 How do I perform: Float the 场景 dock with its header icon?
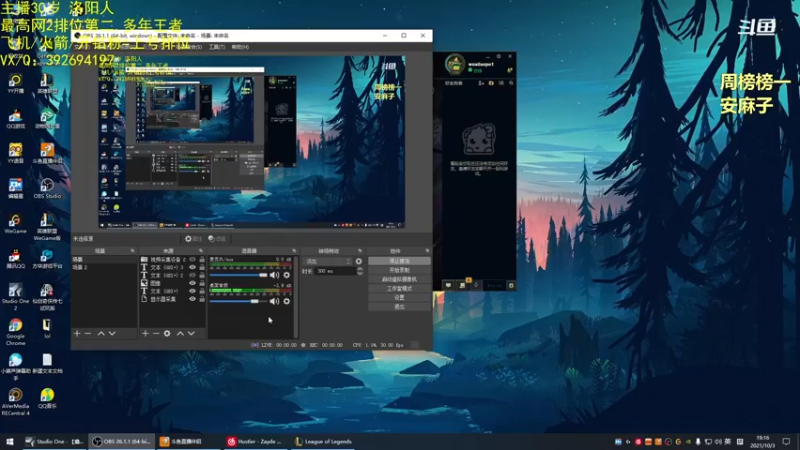click(133, 251)
